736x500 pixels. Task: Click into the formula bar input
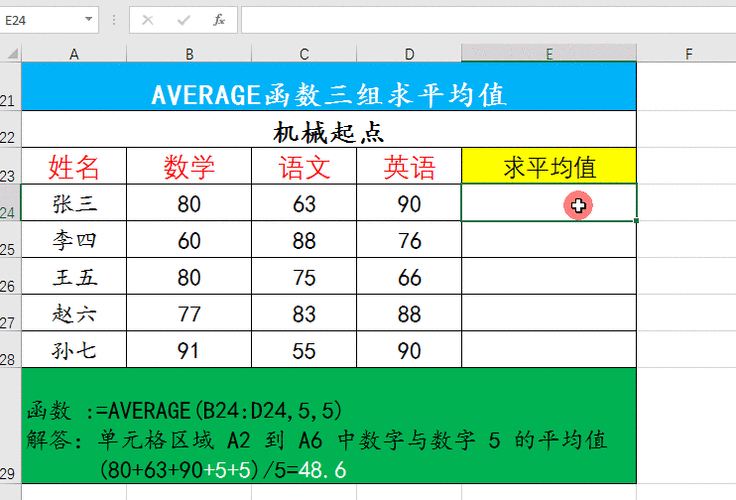pos(488,20)
